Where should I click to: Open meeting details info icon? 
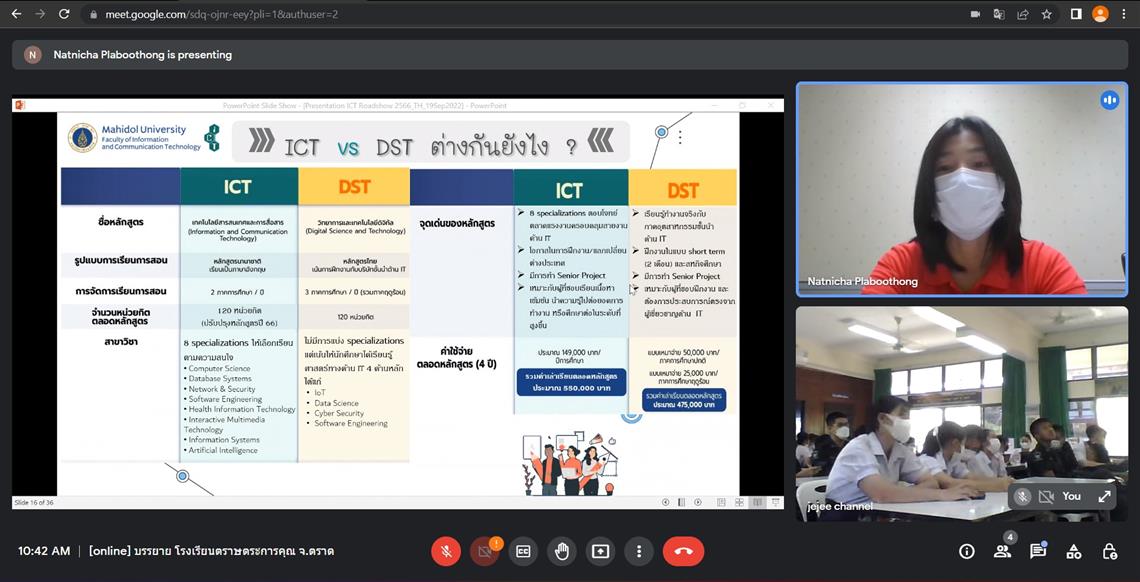pos(966,551)
